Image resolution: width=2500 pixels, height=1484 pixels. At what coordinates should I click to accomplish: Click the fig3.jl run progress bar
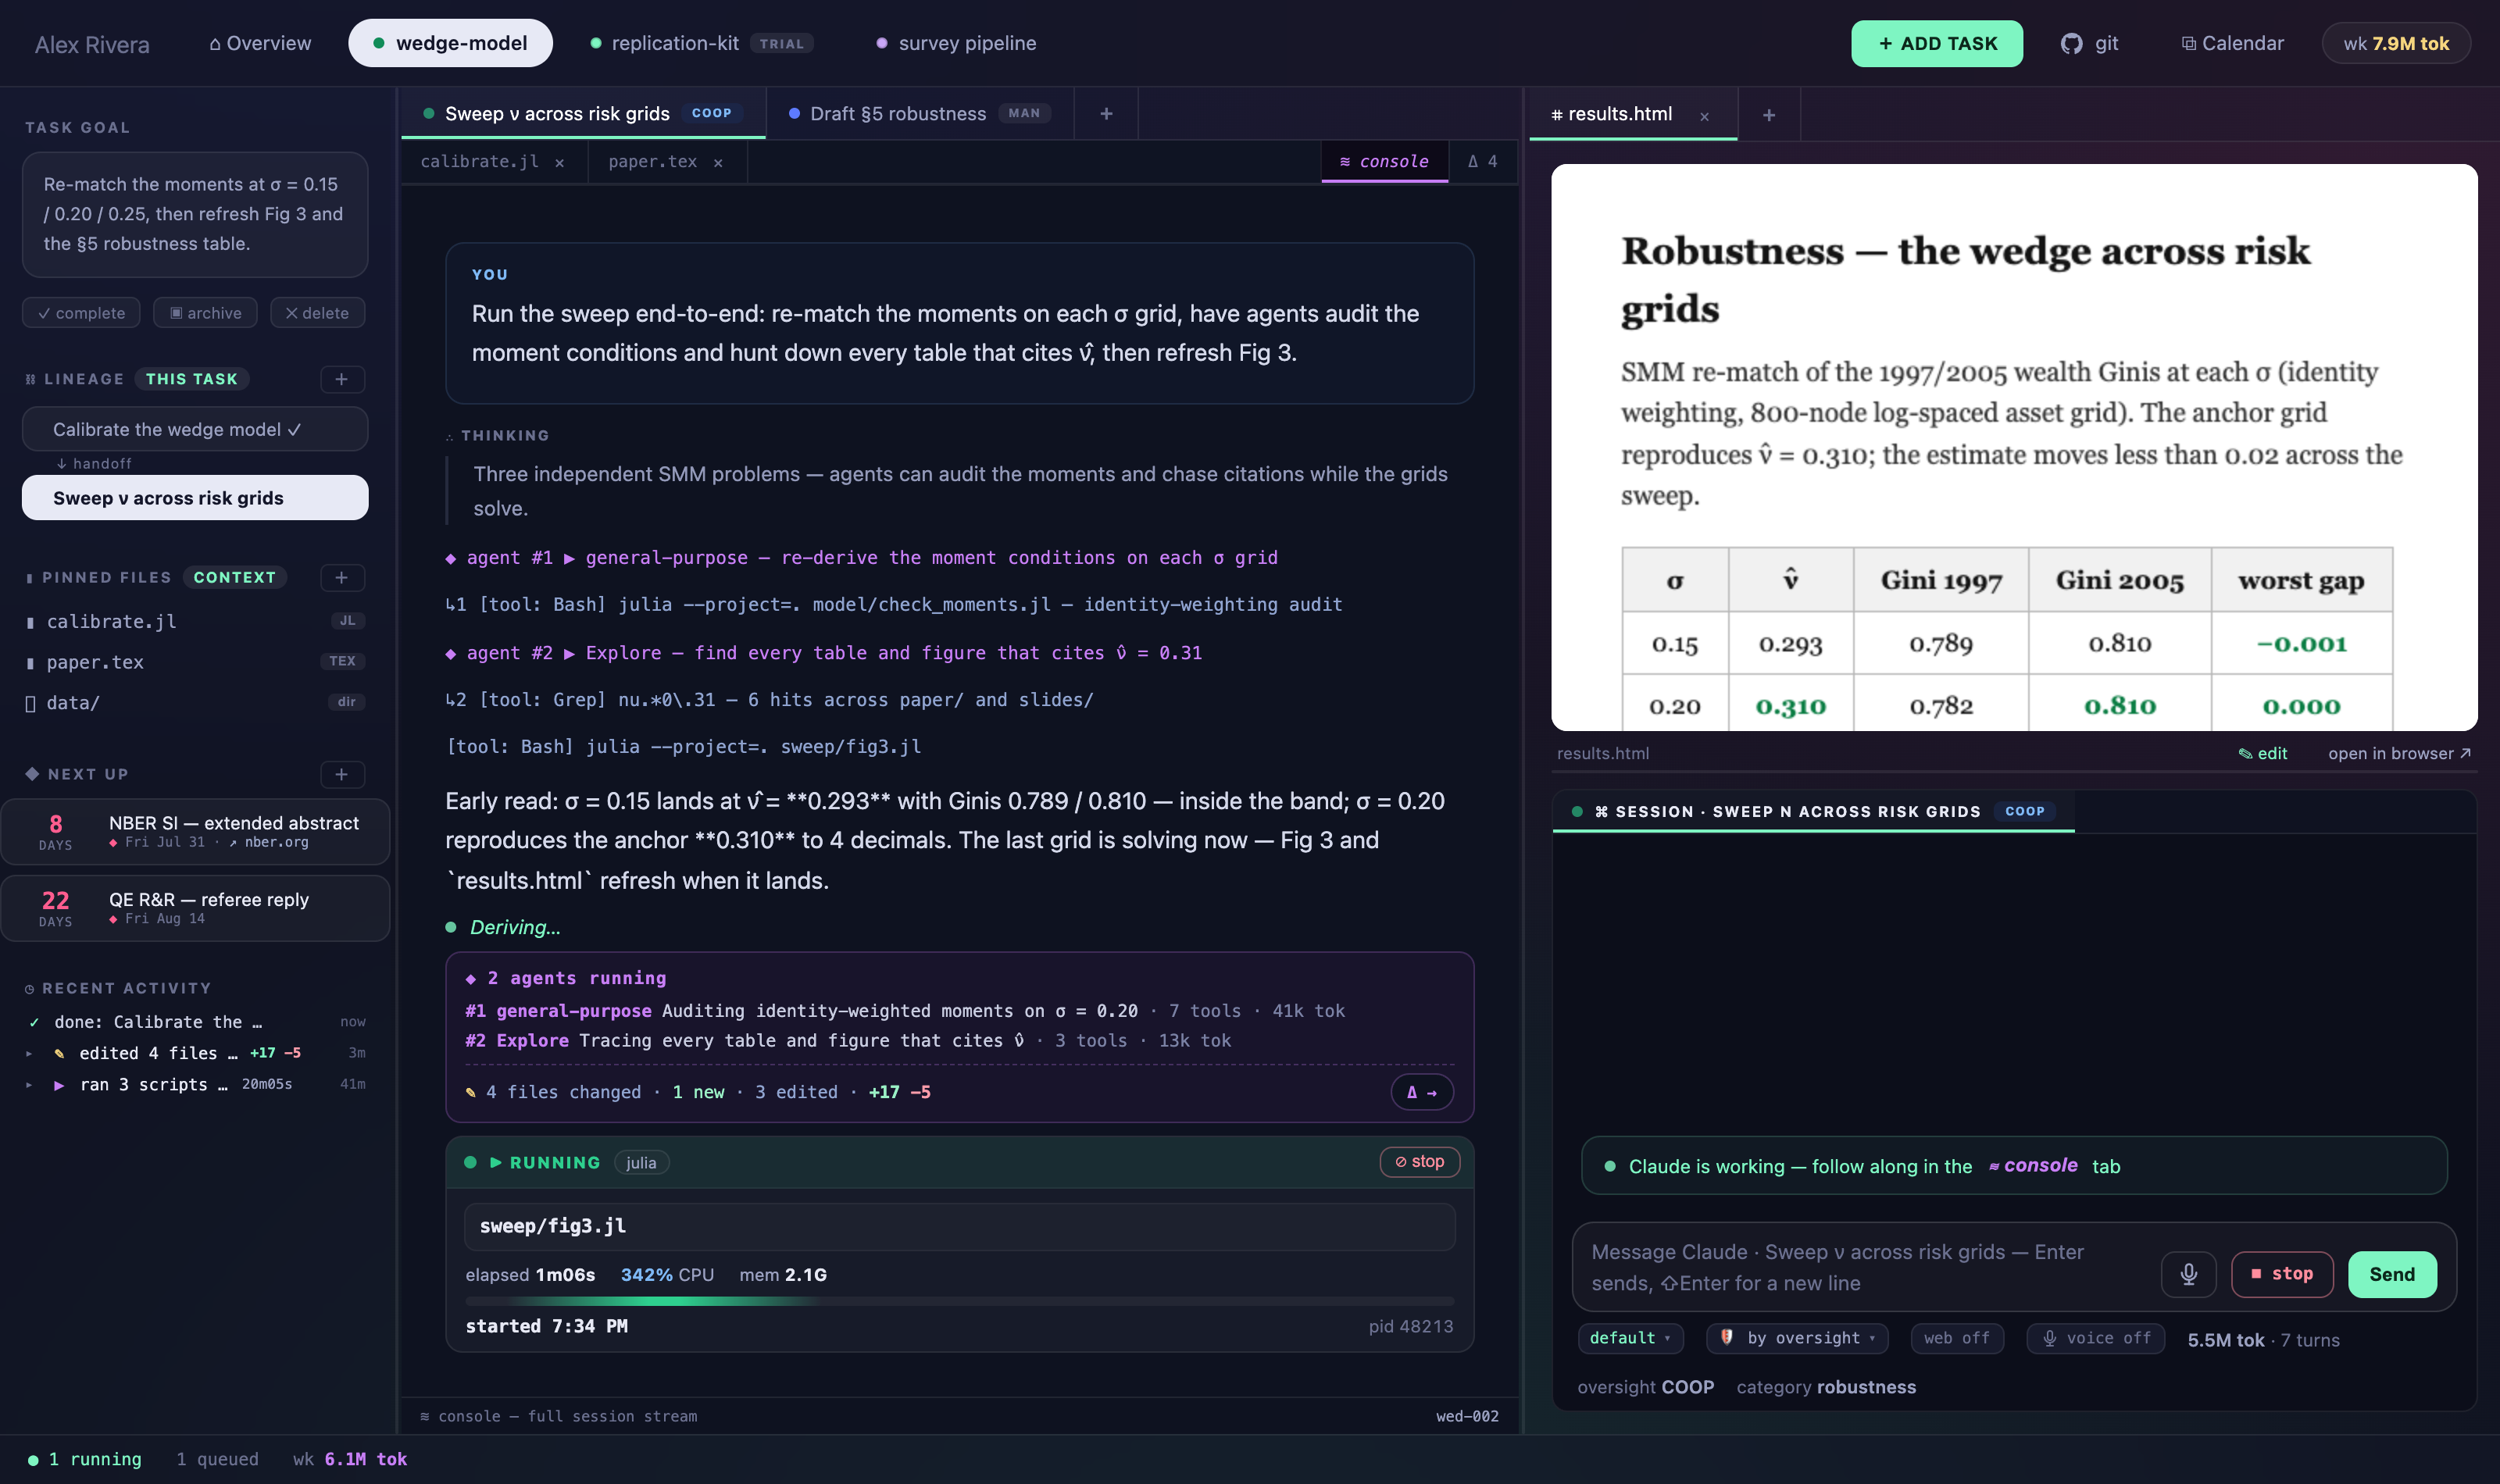click(x=959, y=1301)
